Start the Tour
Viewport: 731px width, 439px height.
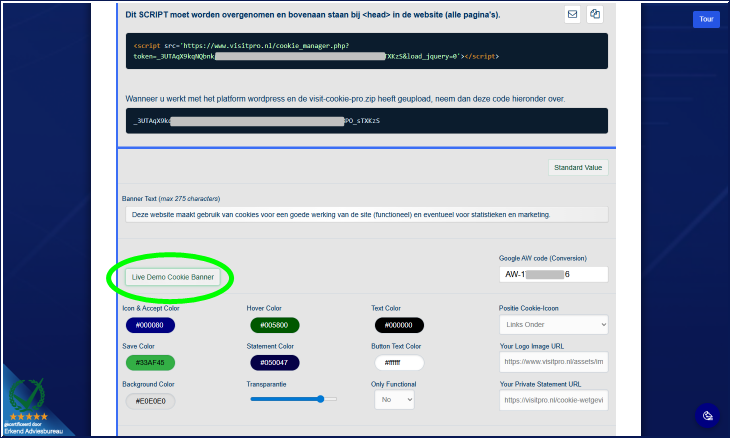(x=706, y=19)
